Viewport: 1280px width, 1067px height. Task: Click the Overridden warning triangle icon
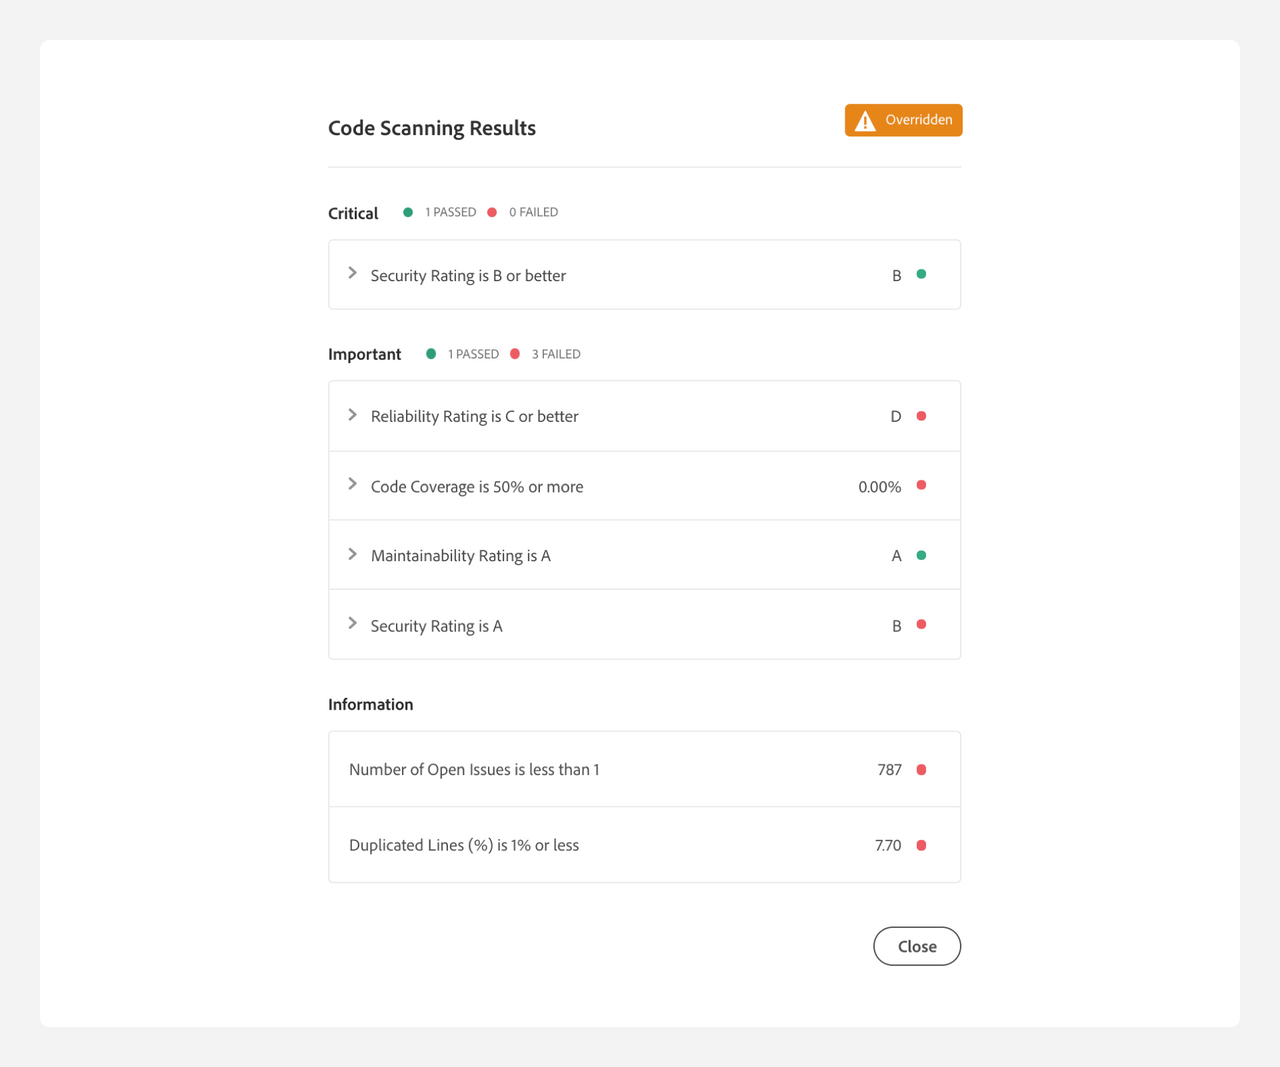[x=865, y=121]
